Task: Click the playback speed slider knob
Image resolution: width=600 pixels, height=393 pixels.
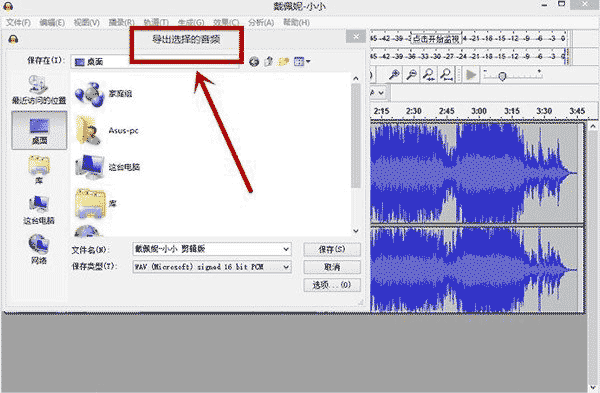Action: (502, 77)
